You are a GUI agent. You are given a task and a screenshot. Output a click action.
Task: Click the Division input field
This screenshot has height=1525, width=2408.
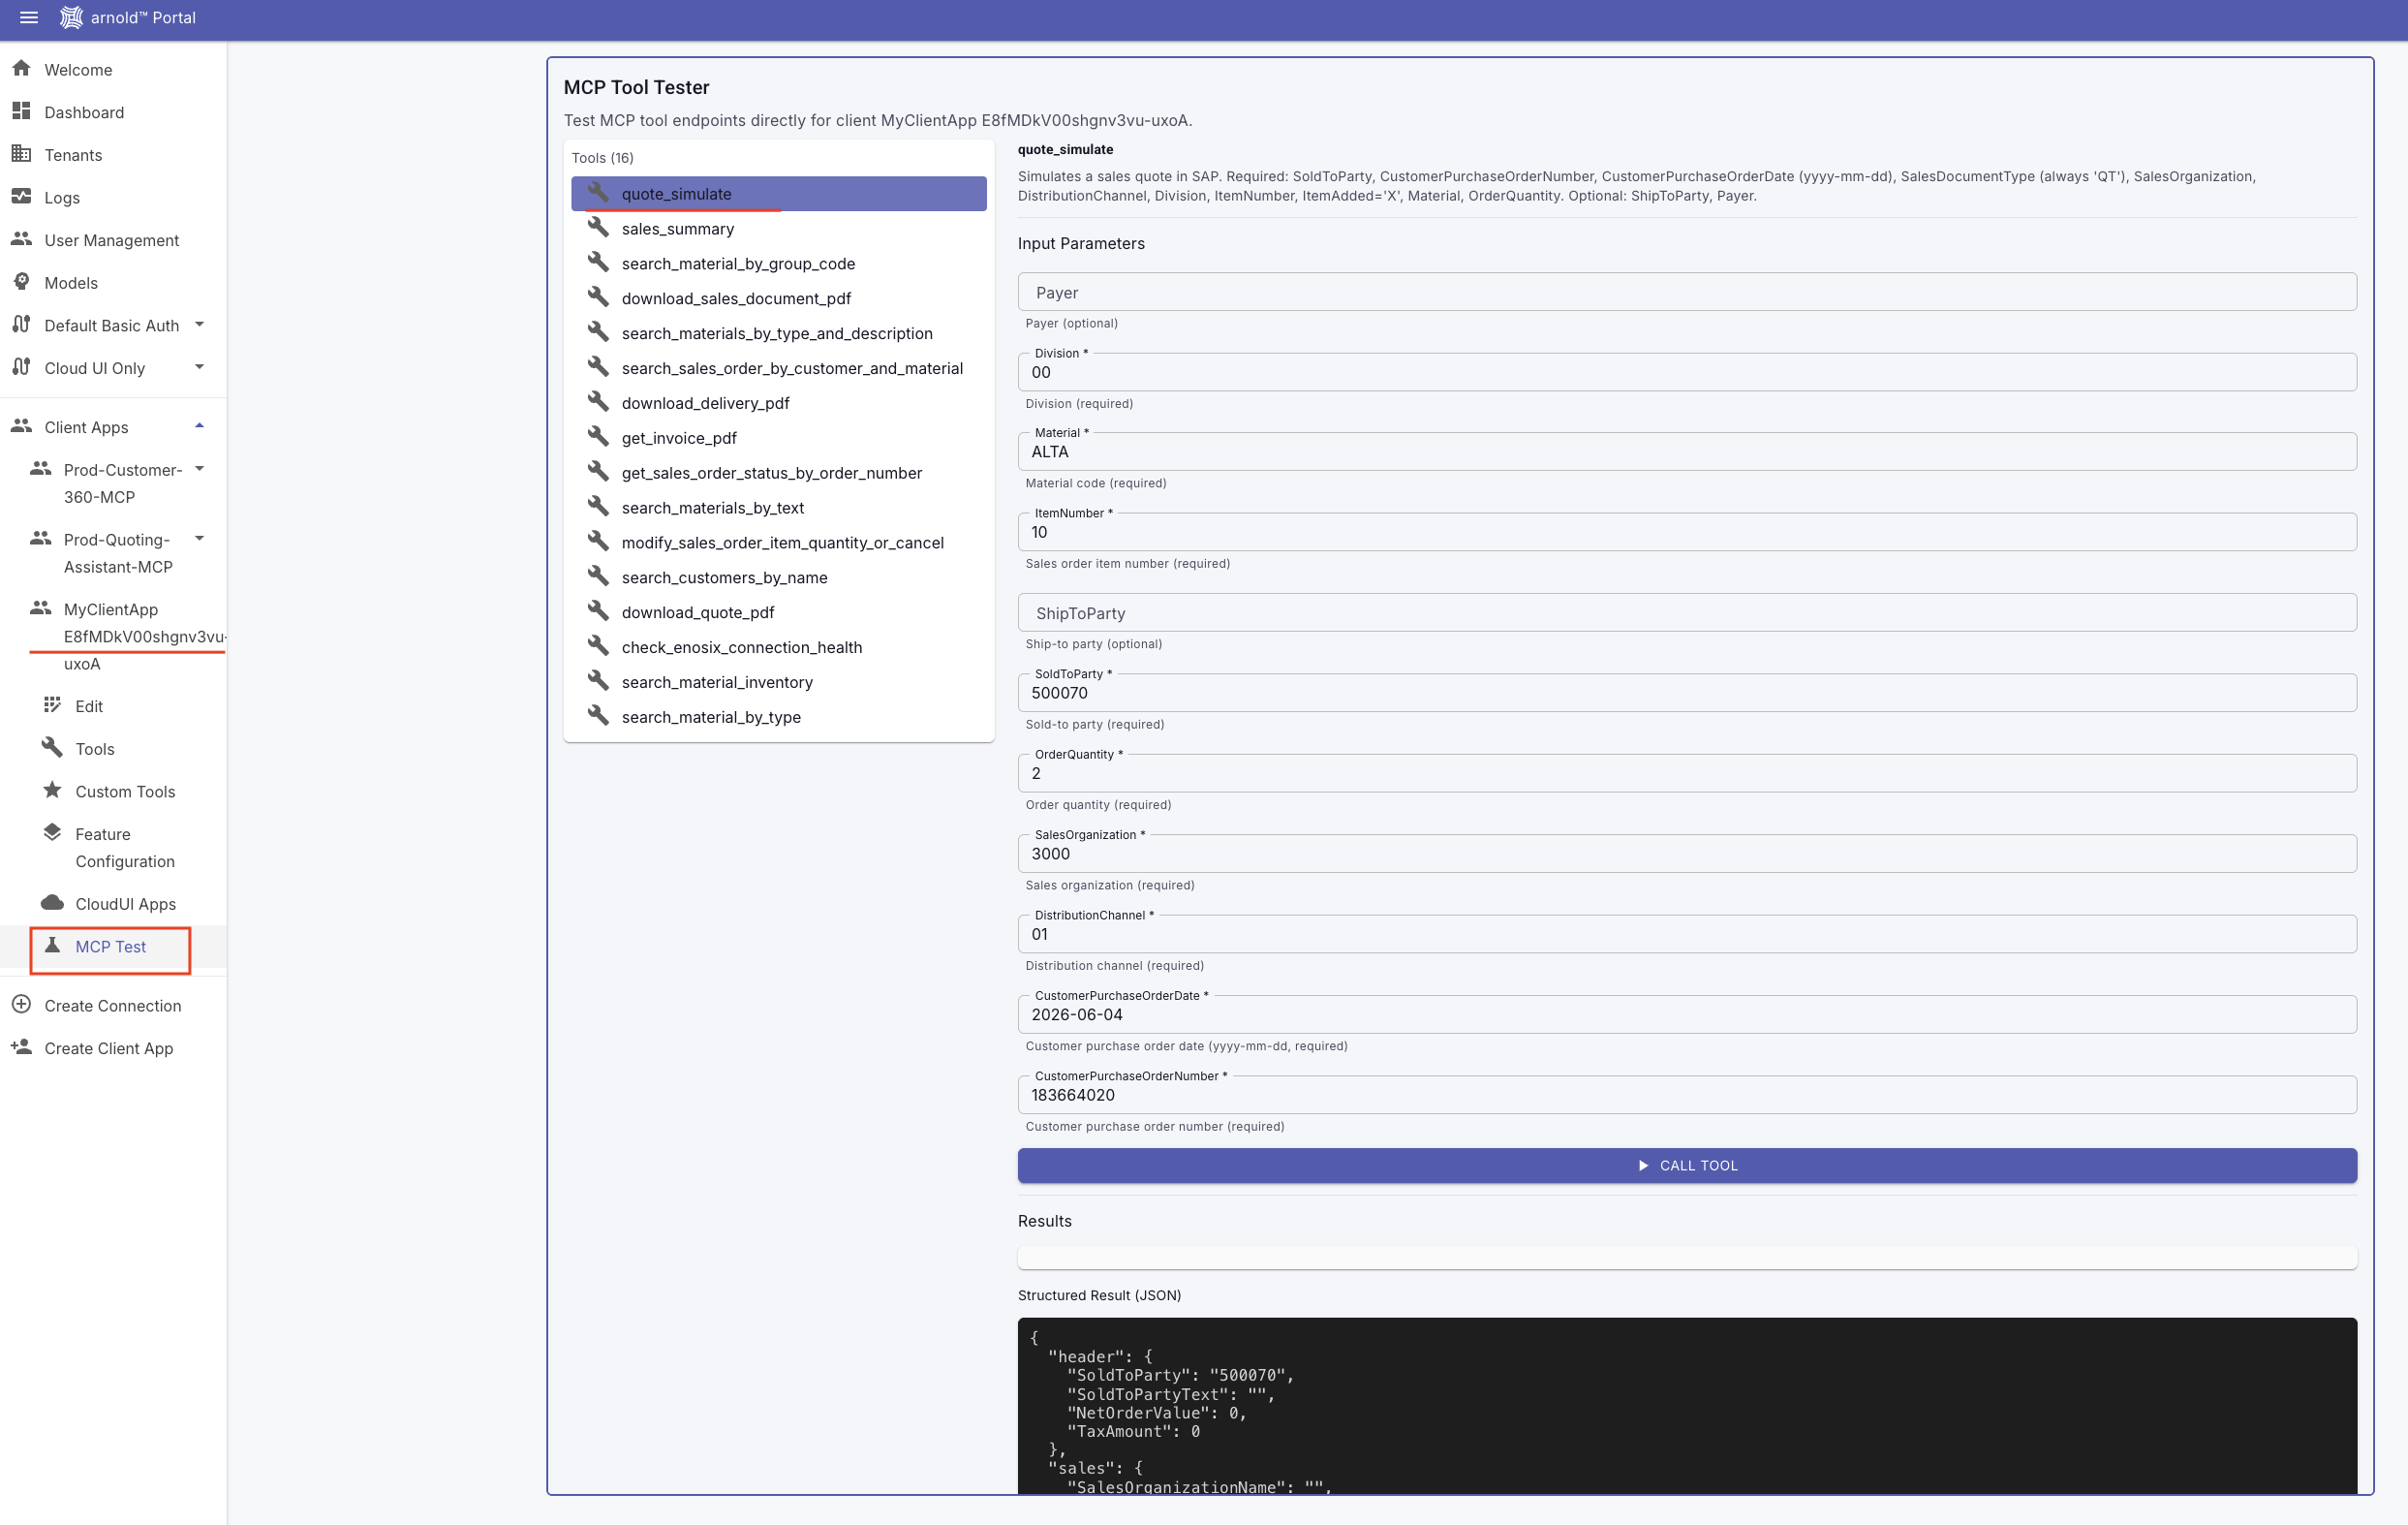1687,372
